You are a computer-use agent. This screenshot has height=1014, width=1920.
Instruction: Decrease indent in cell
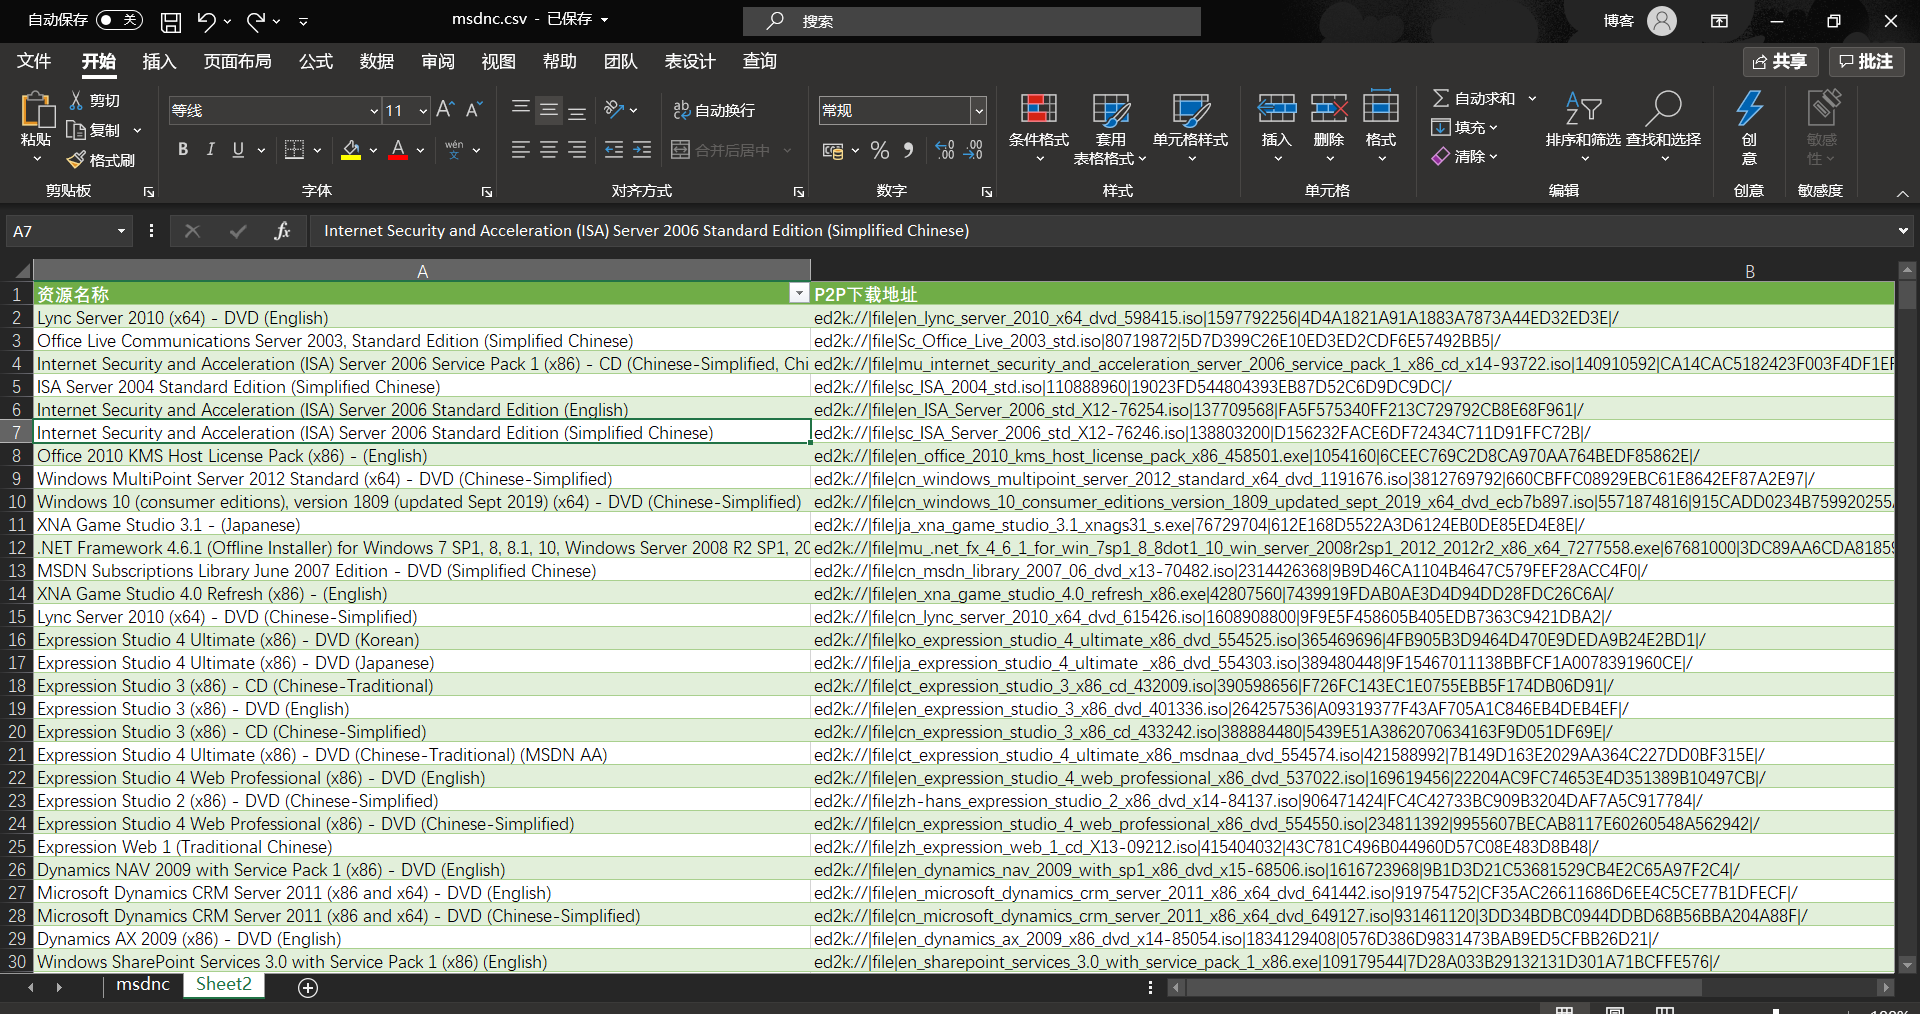pos(614,150)
